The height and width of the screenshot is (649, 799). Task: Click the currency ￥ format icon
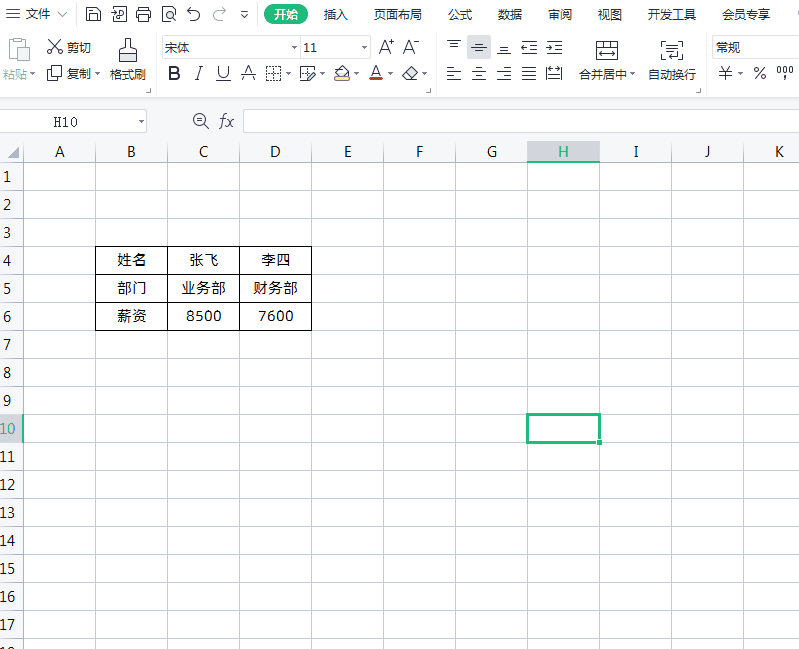click(x=725, y=73)
